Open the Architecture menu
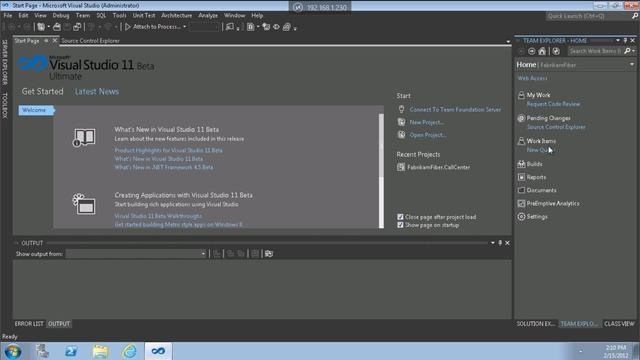The height and width of the screenshot is (360, 640). (x=176, y=16)
